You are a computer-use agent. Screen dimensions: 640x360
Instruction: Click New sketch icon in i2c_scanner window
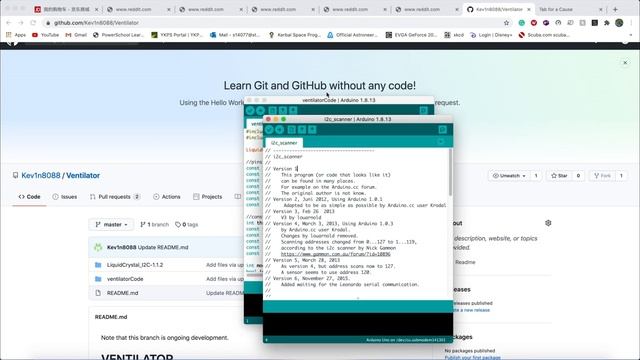pyautogui.click(x=291, y=130)
